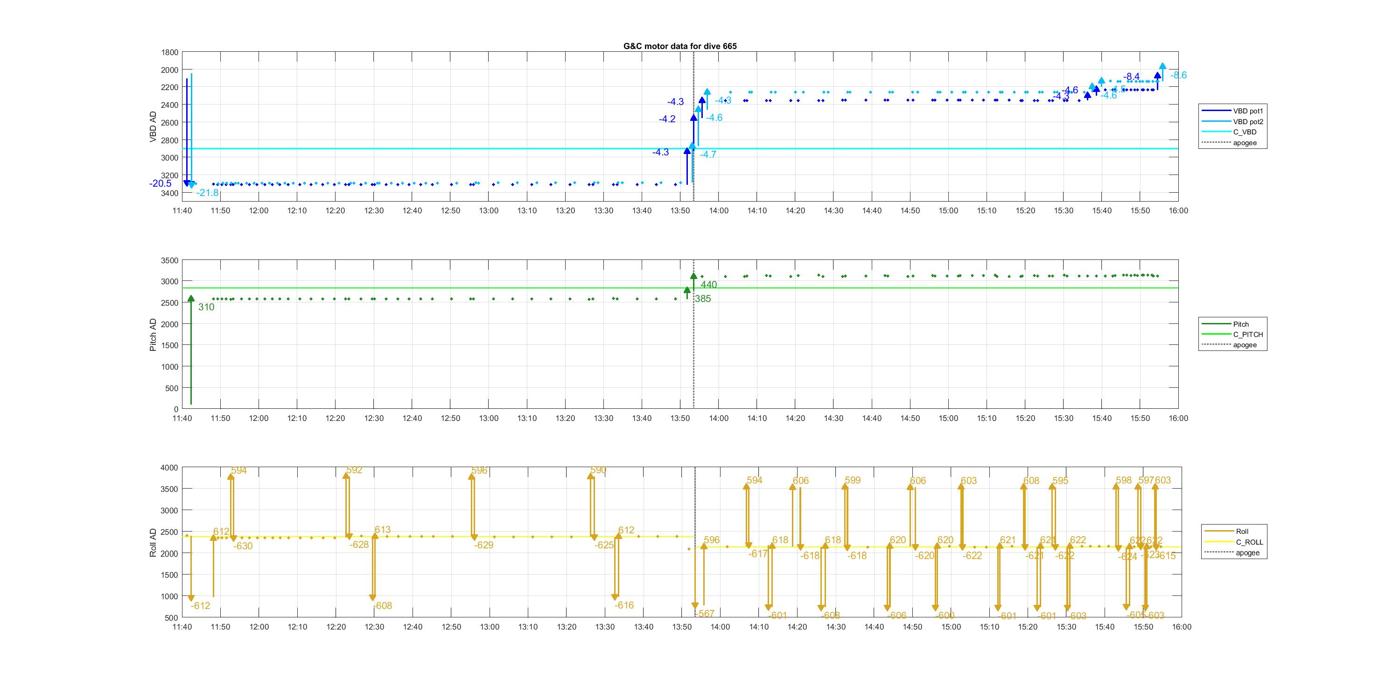Viewport: 1400px width, 693px height.
Task: Click the '-21.8' VBD annotation
Action: pyautogui.click(x=207, y=193)
